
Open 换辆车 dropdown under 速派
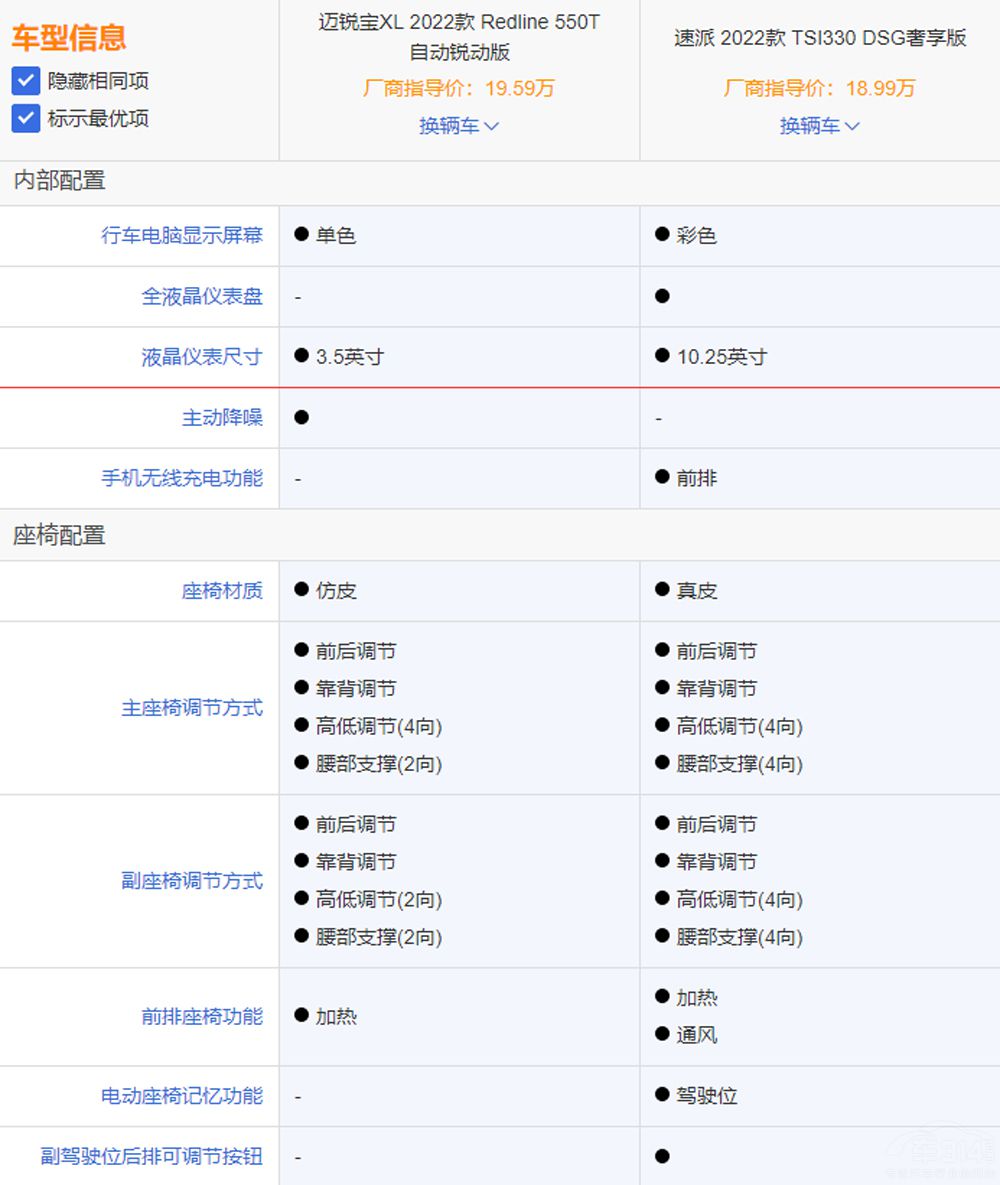(820, 126)
